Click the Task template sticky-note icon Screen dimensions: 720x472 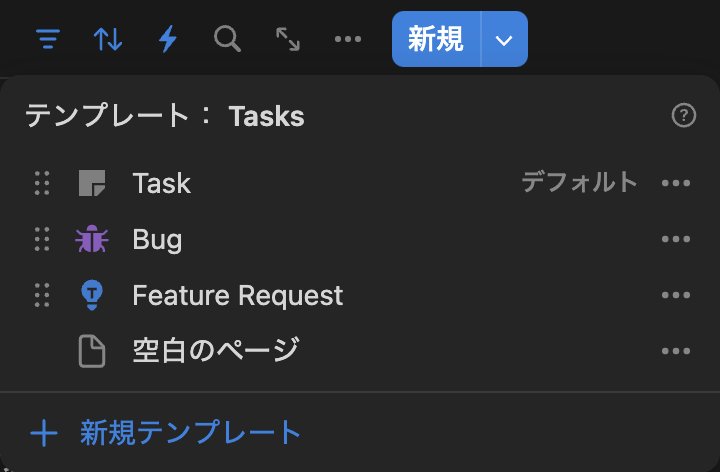[x=92, y=183]
